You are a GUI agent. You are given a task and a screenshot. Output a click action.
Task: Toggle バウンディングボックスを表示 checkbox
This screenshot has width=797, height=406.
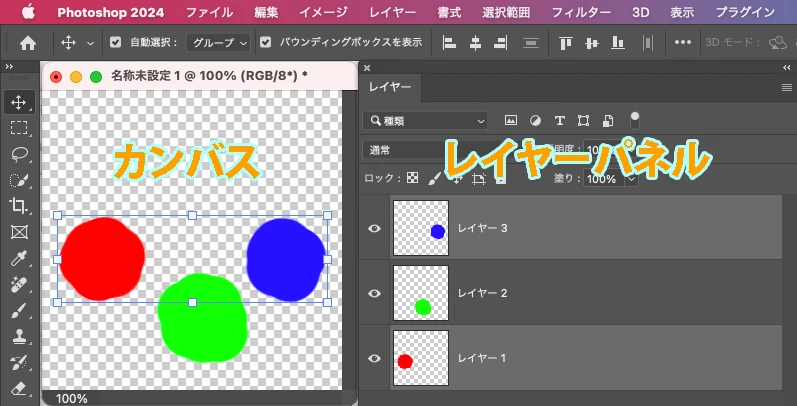(265, 43)
